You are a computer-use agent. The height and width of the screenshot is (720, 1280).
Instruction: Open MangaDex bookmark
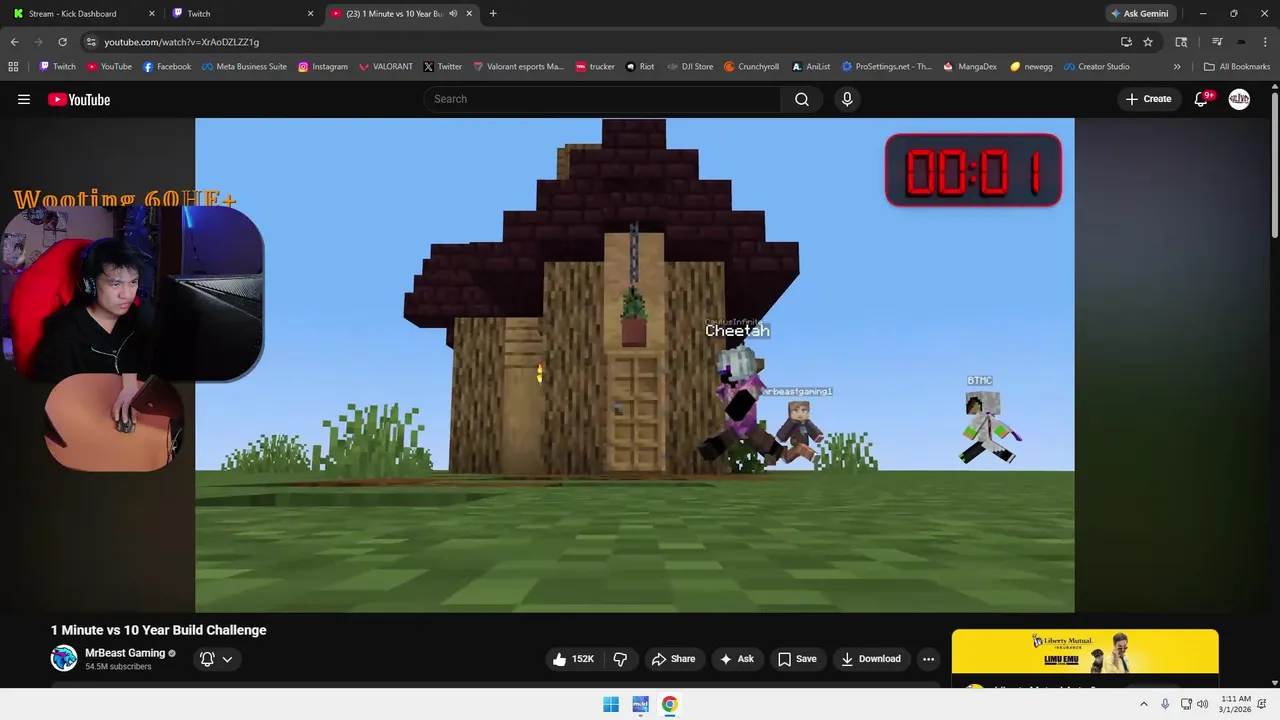click(x=970, y=67)
